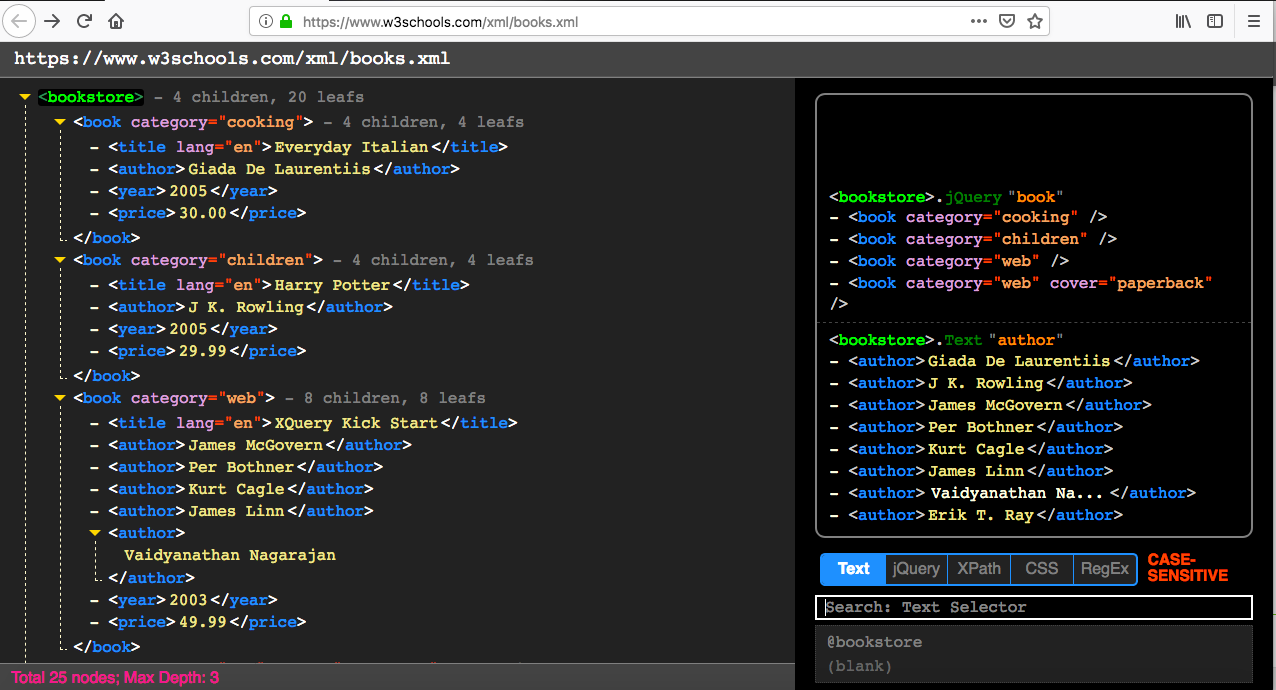The width and height of the screenshot is (1276, 690).
Task: Click the site info icon in address bar
Action: [266, 21]
